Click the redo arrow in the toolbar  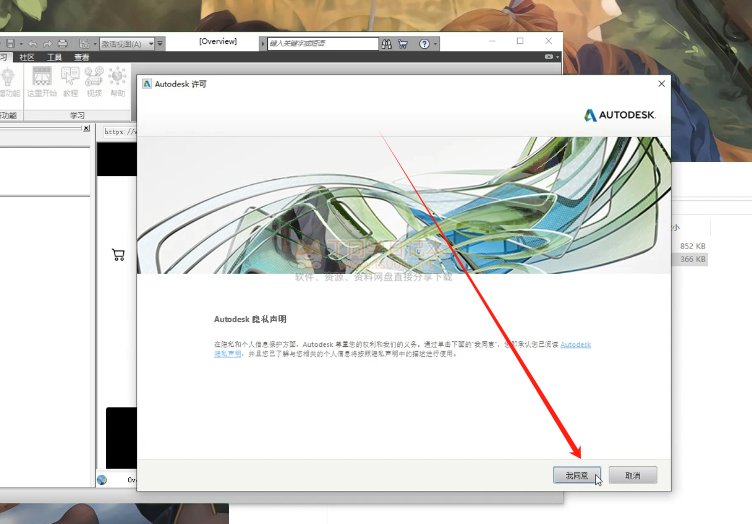(47, 44)
